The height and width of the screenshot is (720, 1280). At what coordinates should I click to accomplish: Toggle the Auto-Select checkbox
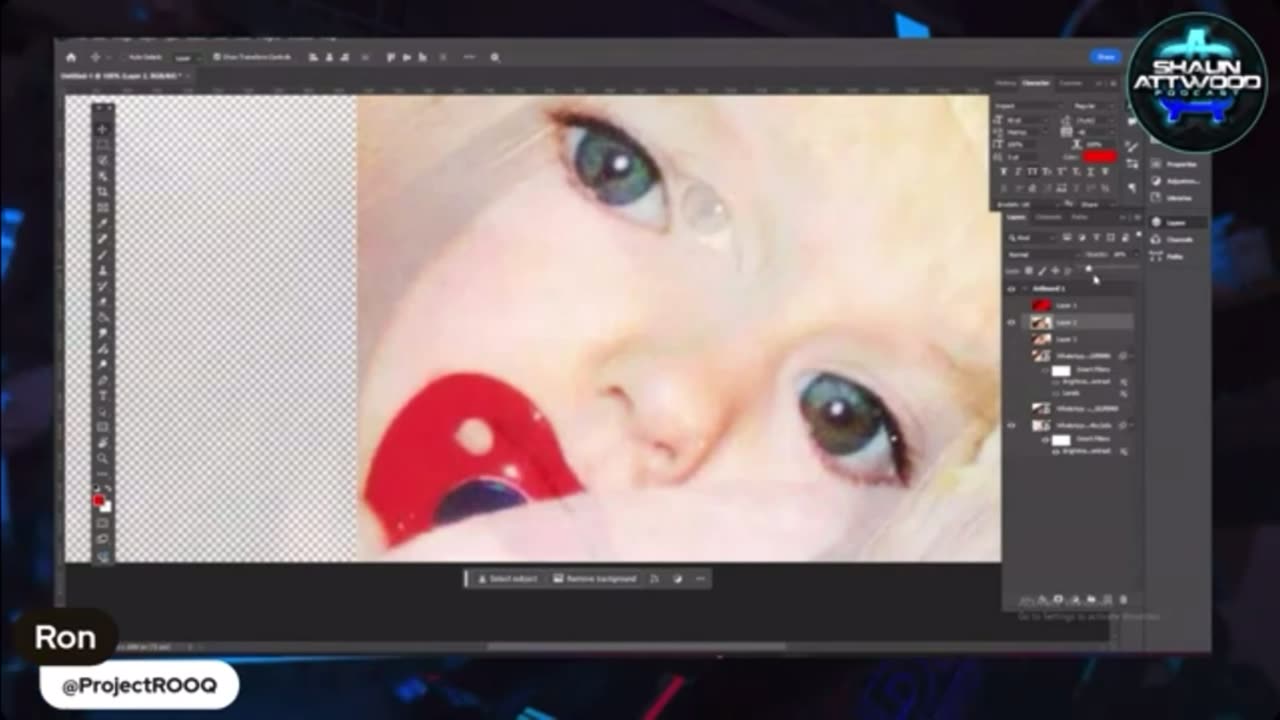(x=126, y=57)
